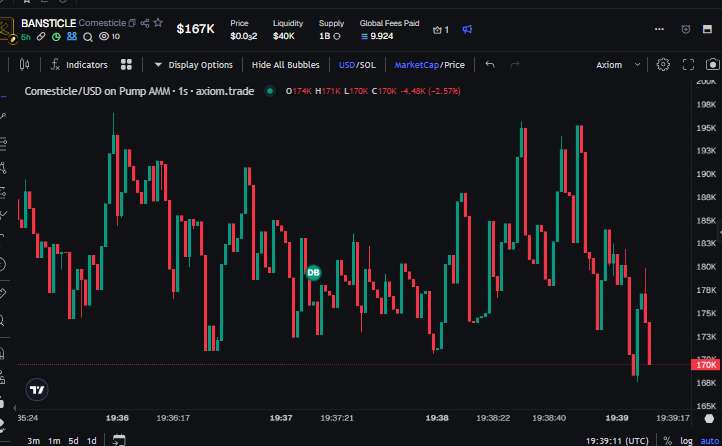The image size is (722, 446).
Task: Select the 1d time range
Action: click(x=92, y=440)
